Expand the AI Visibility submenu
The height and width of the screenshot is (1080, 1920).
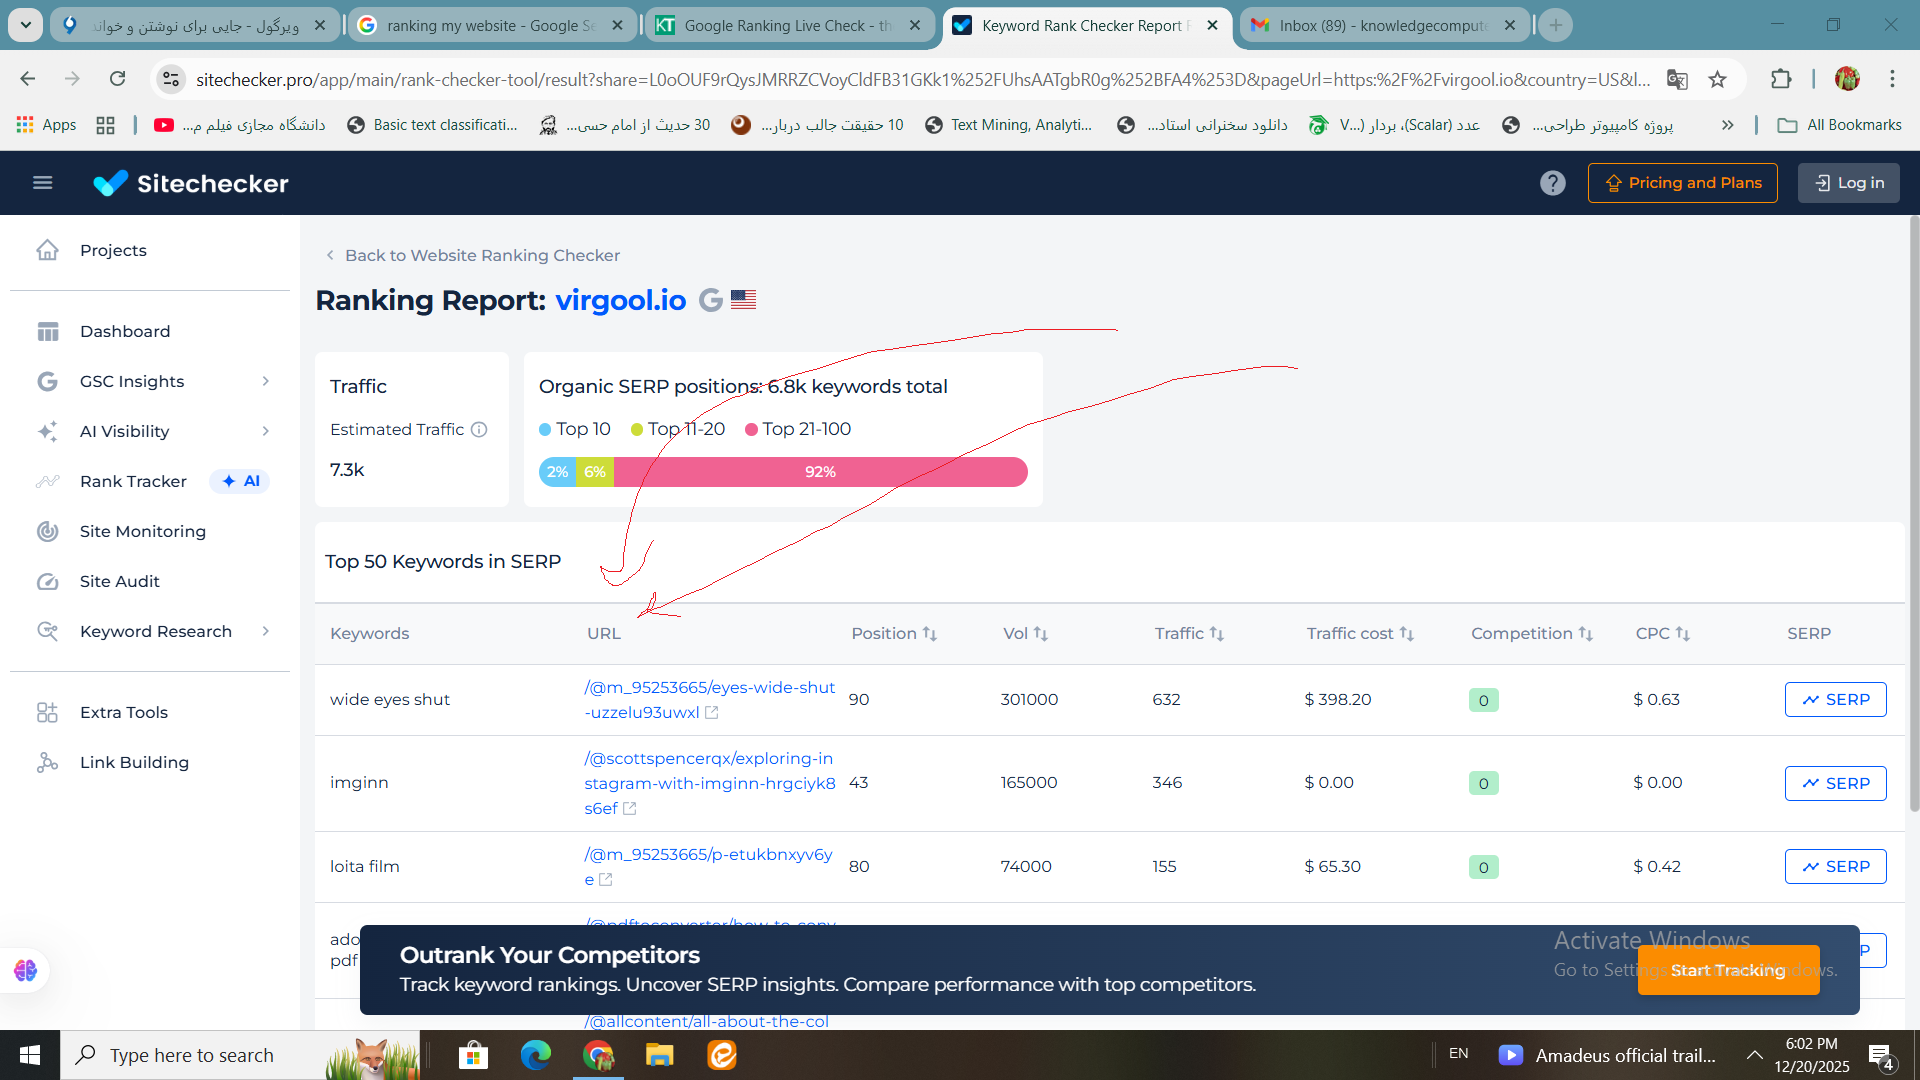pyautogui.click(x=265, y=432)
